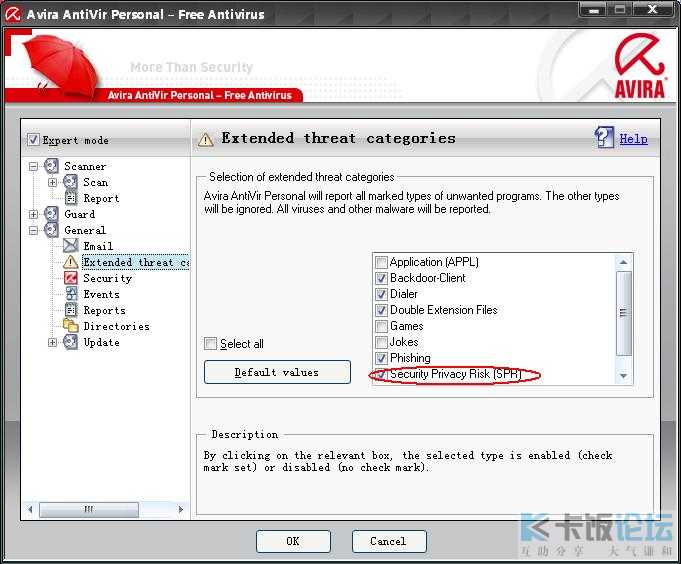Click the Reports icon in tree

(x=71, y=310)
